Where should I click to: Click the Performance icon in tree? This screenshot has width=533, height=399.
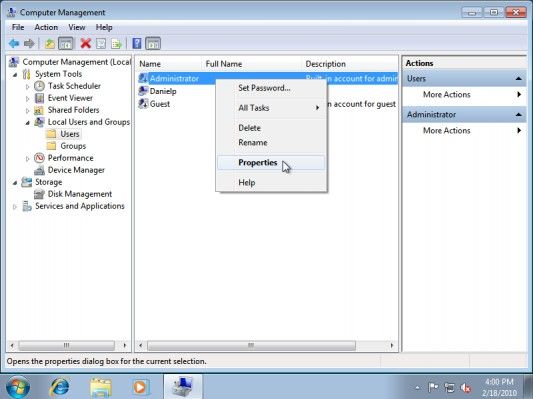pos(39,158)
